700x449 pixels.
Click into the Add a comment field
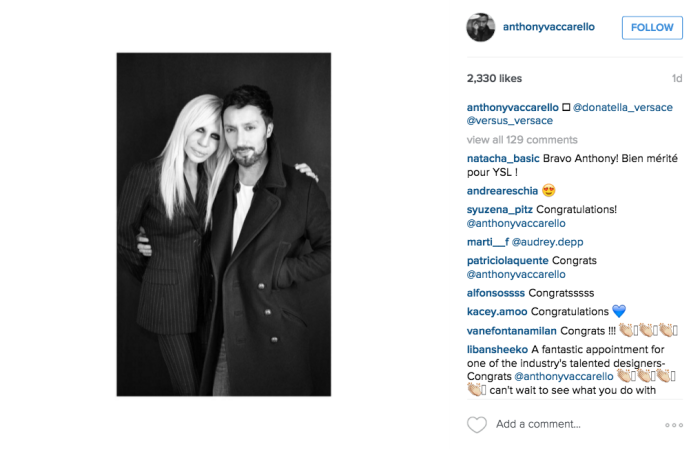click(x=538, y=424)
